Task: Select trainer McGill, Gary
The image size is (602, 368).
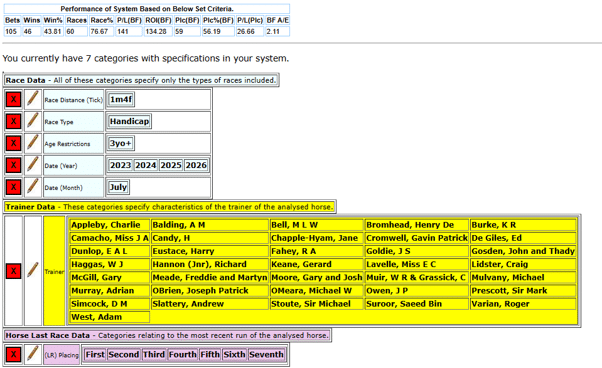Action: 109,277
